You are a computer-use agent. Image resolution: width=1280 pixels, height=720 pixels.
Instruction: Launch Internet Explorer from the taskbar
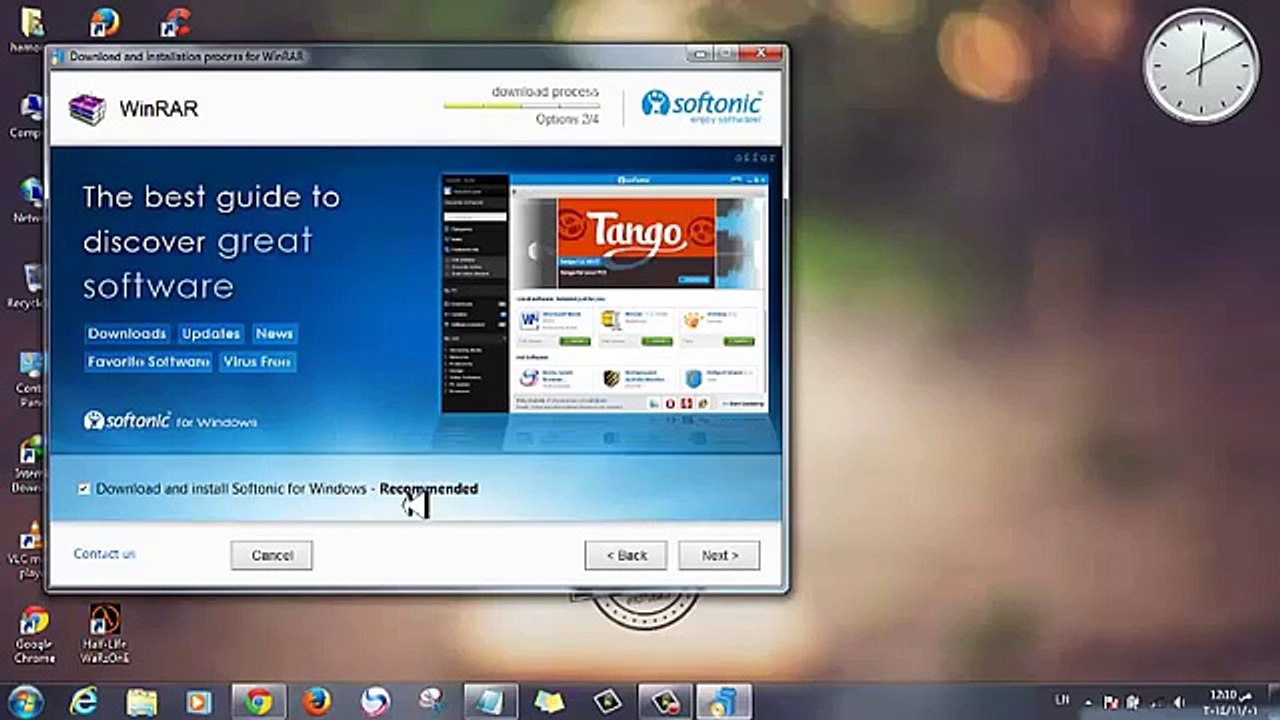84,702
